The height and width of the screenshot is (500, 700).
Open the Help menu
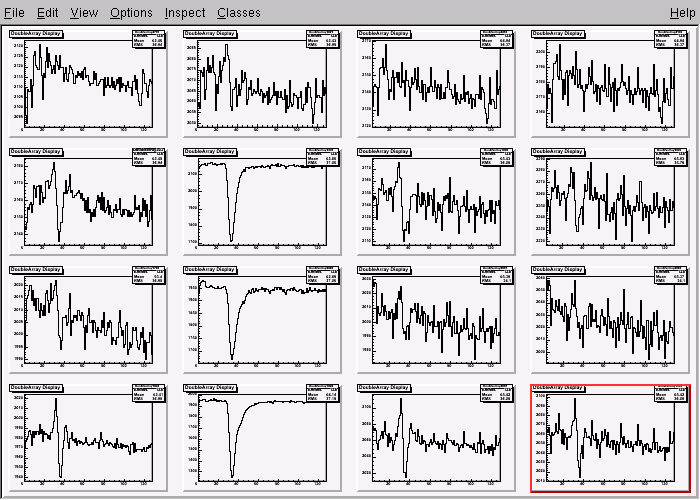[x=683, y=12]
